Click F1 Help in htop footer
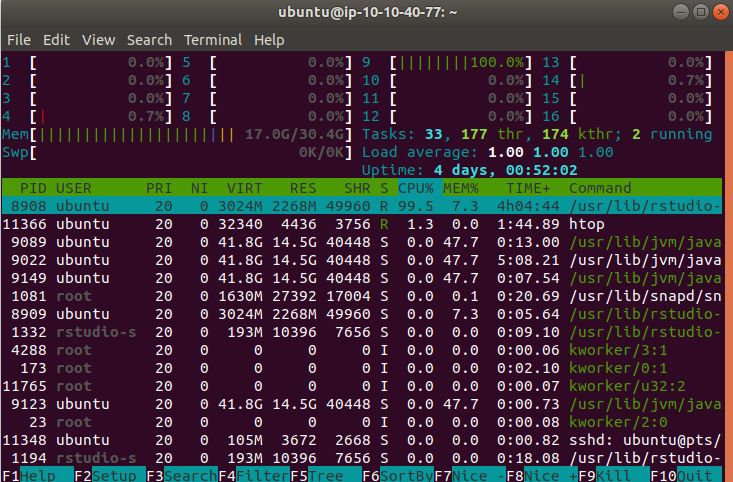The width and height of the screenshot is (733, 482). point(37,475)
